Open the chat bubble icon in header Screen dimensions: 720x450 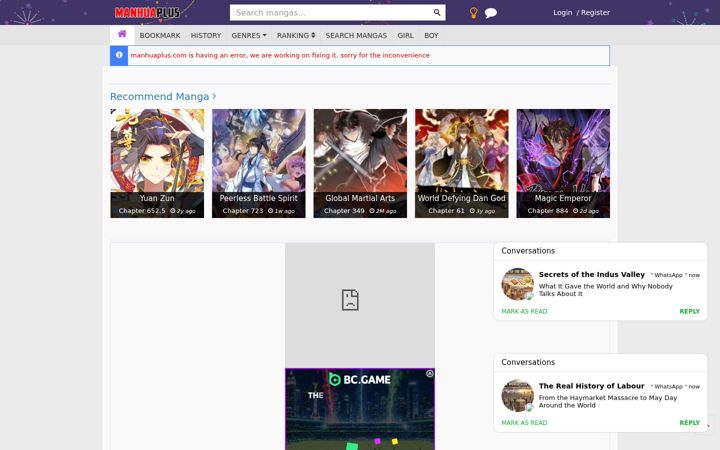(x=490, y=13)
